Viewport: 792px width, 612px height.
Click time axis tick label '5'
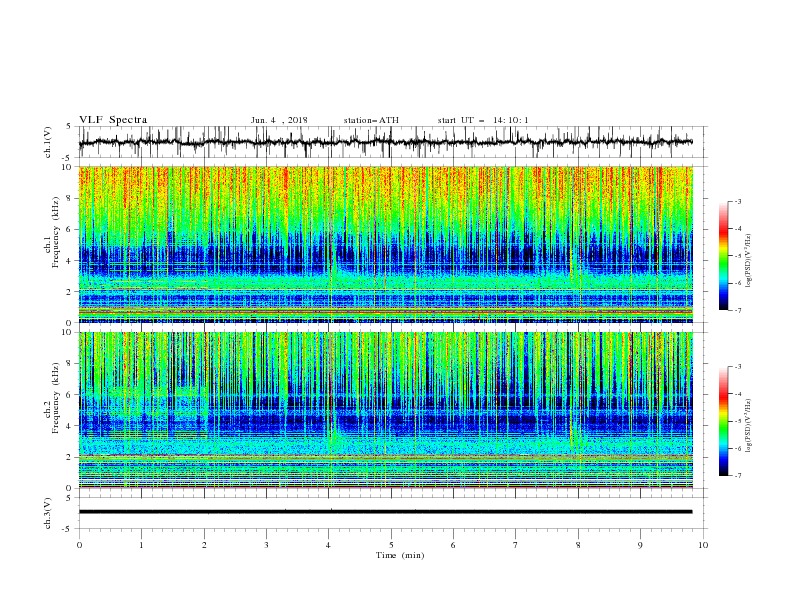pos(391,545)
